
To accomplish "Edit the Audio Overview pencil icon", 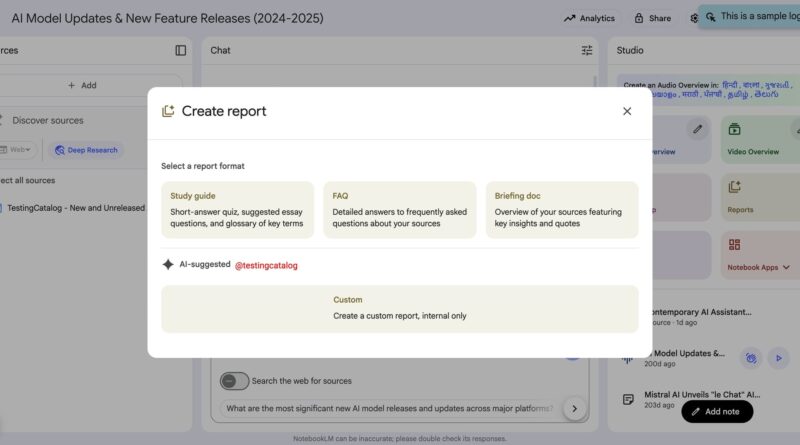I will click(697, 129).
